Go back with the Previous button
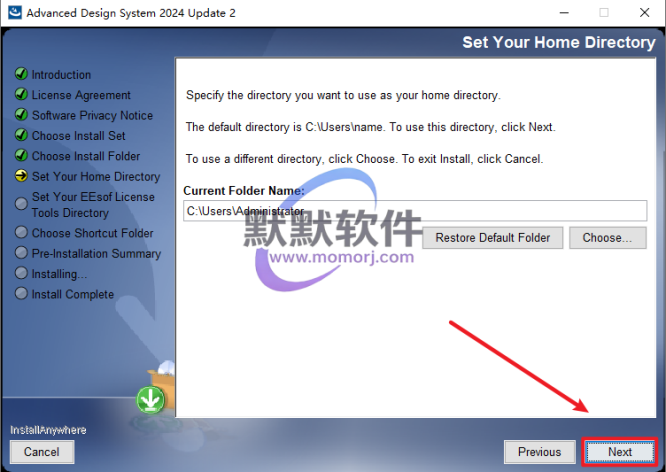 tap(539, 452)
